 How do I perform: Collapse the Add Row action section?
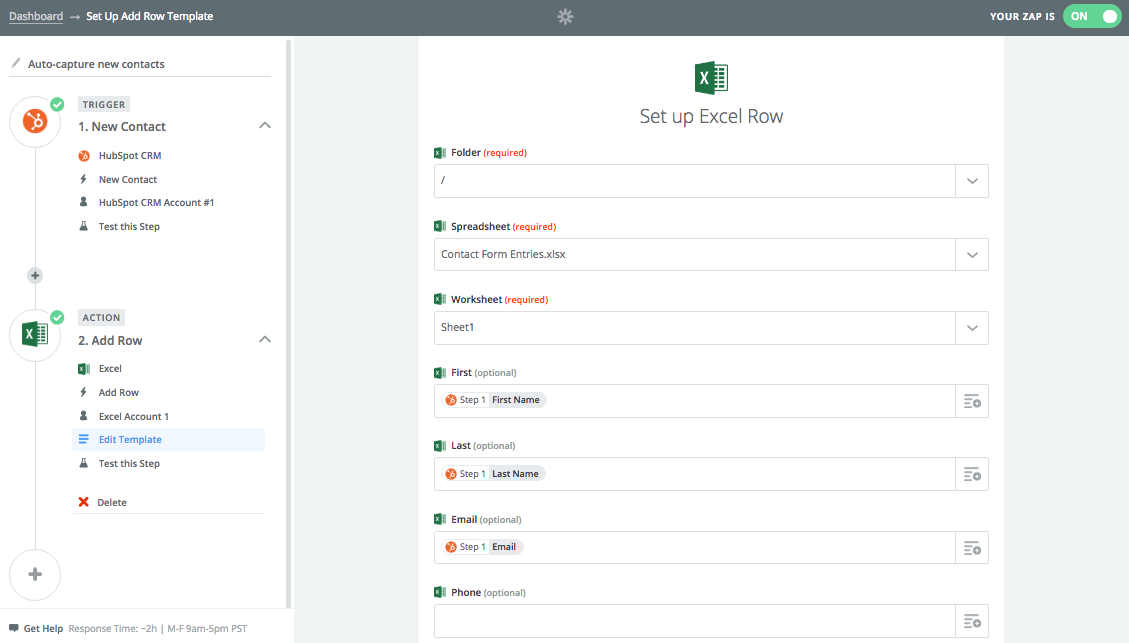[264, 339]
